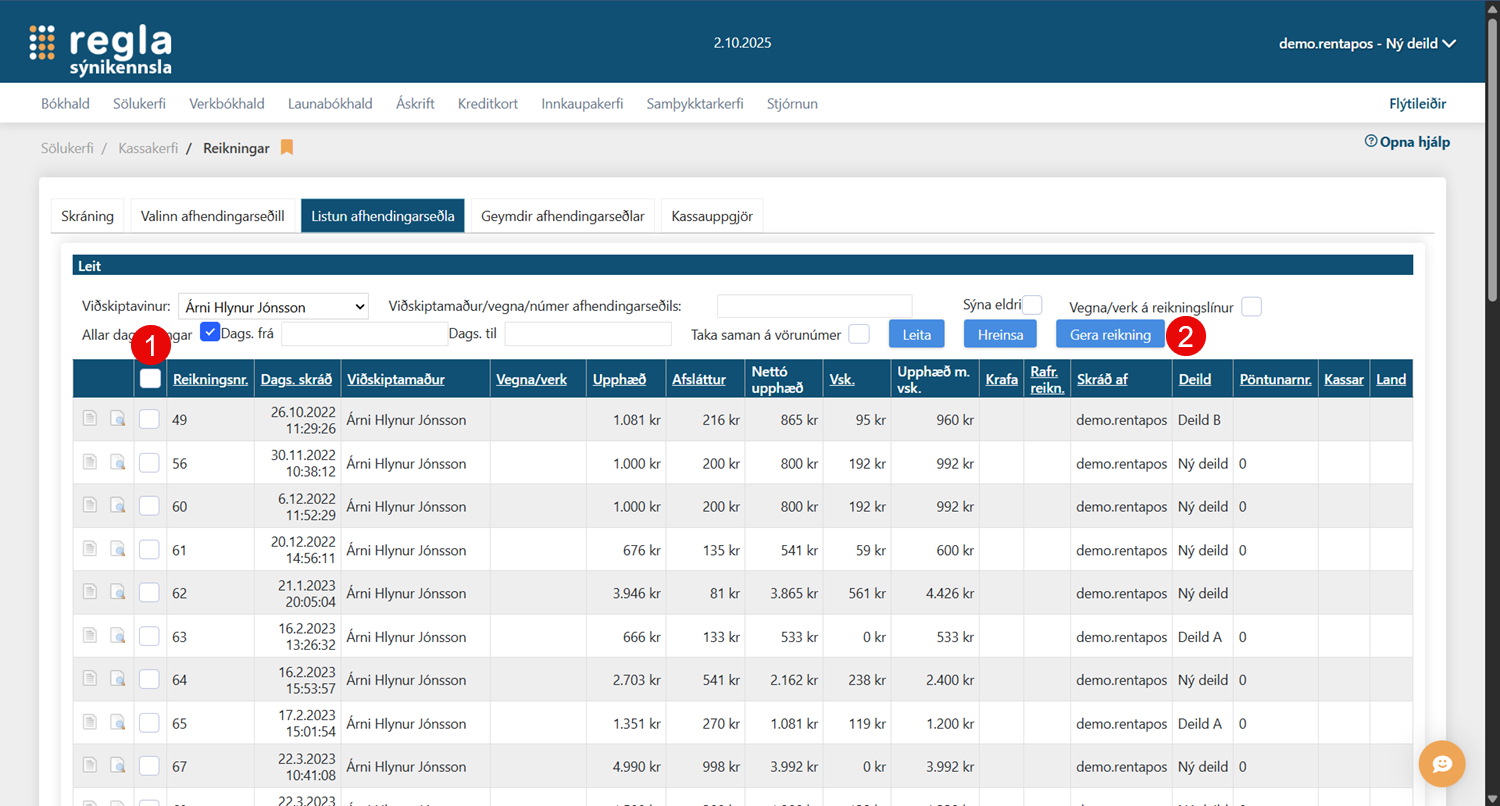Click the orange bookmark icon beside Reikningar
Viewport: 1500px width, 806px height.
click(x=287, y=148)
